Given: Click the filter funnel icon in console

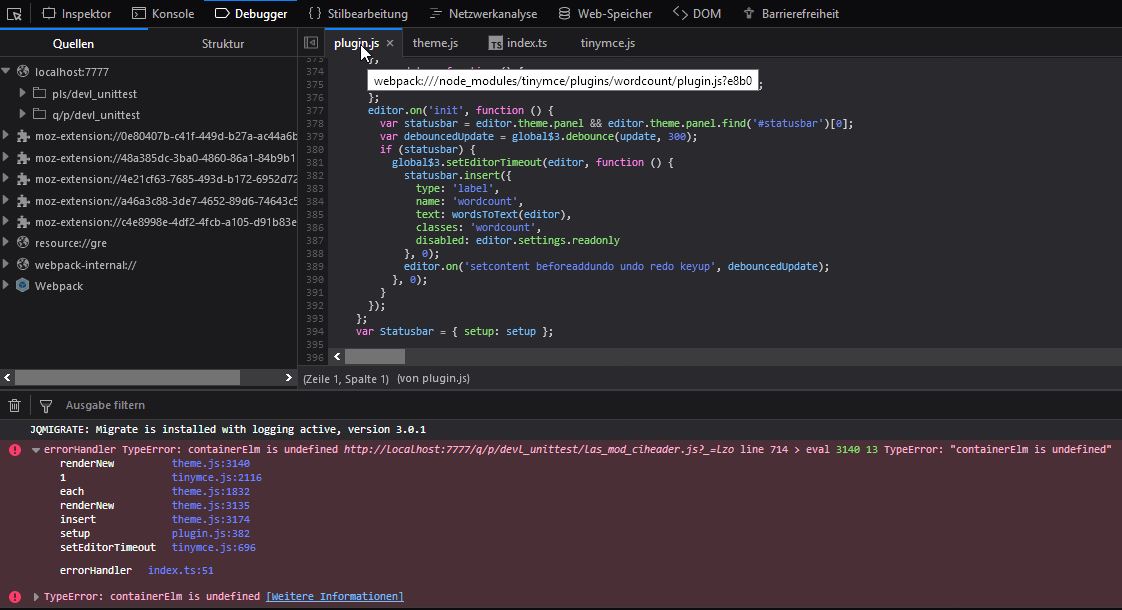Looking at the screenshot, I should tap(46, 405).
